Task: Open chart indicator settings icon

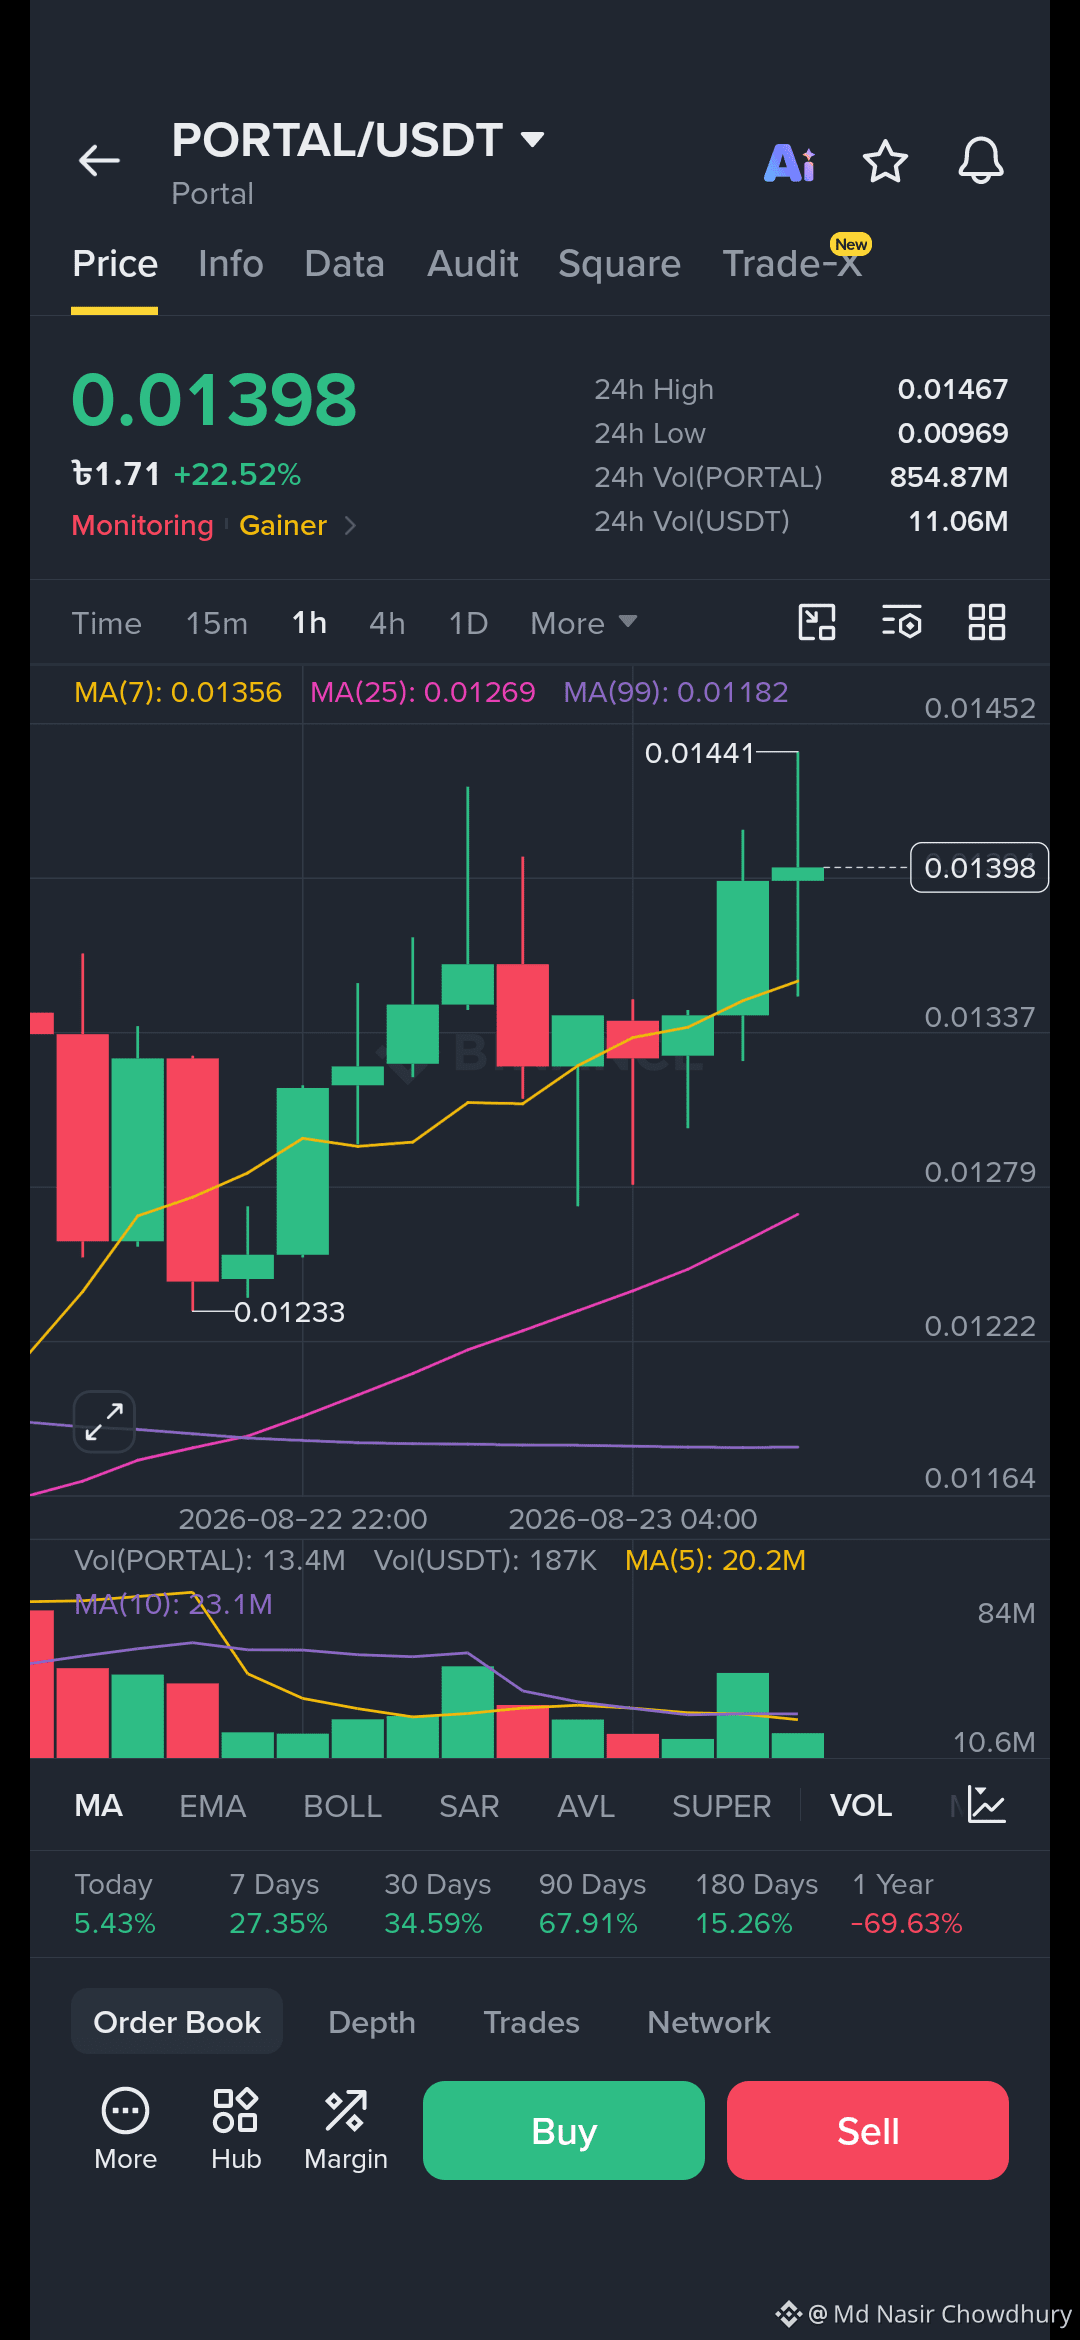Action: (x=902, y=622)
